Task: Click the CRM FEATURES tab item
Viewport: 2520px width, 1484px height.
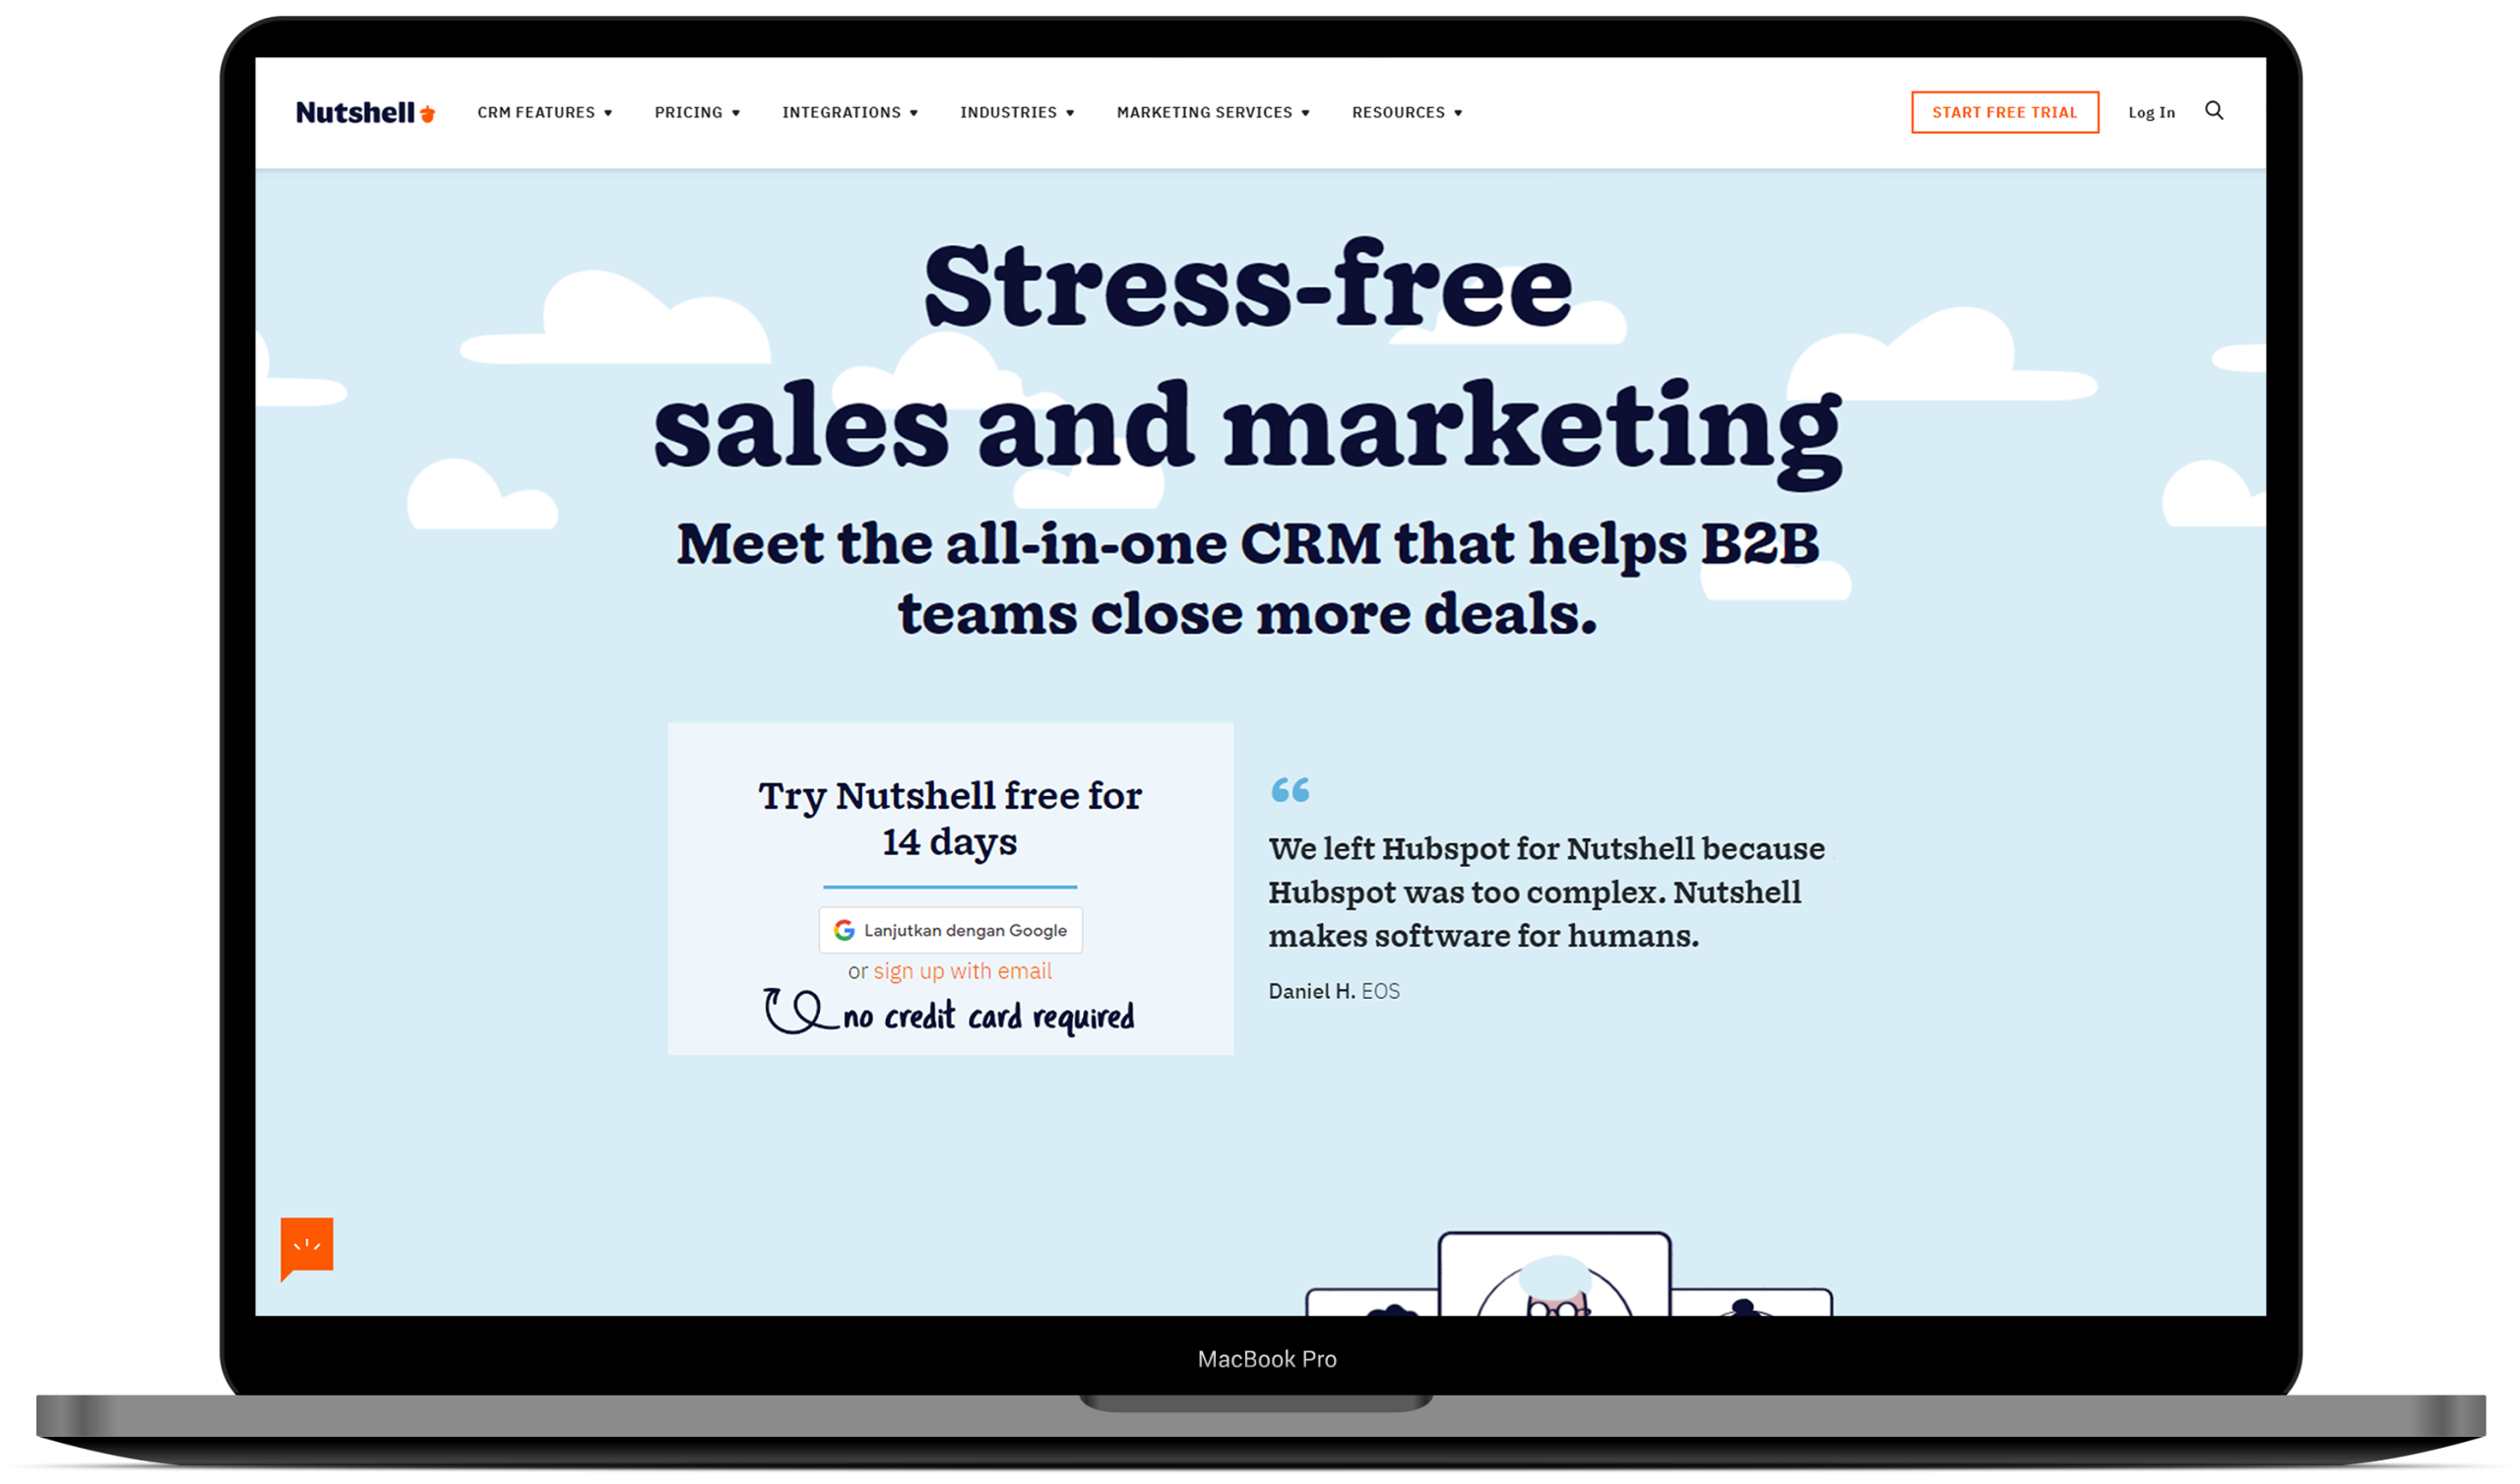Action: coord(540,111)
